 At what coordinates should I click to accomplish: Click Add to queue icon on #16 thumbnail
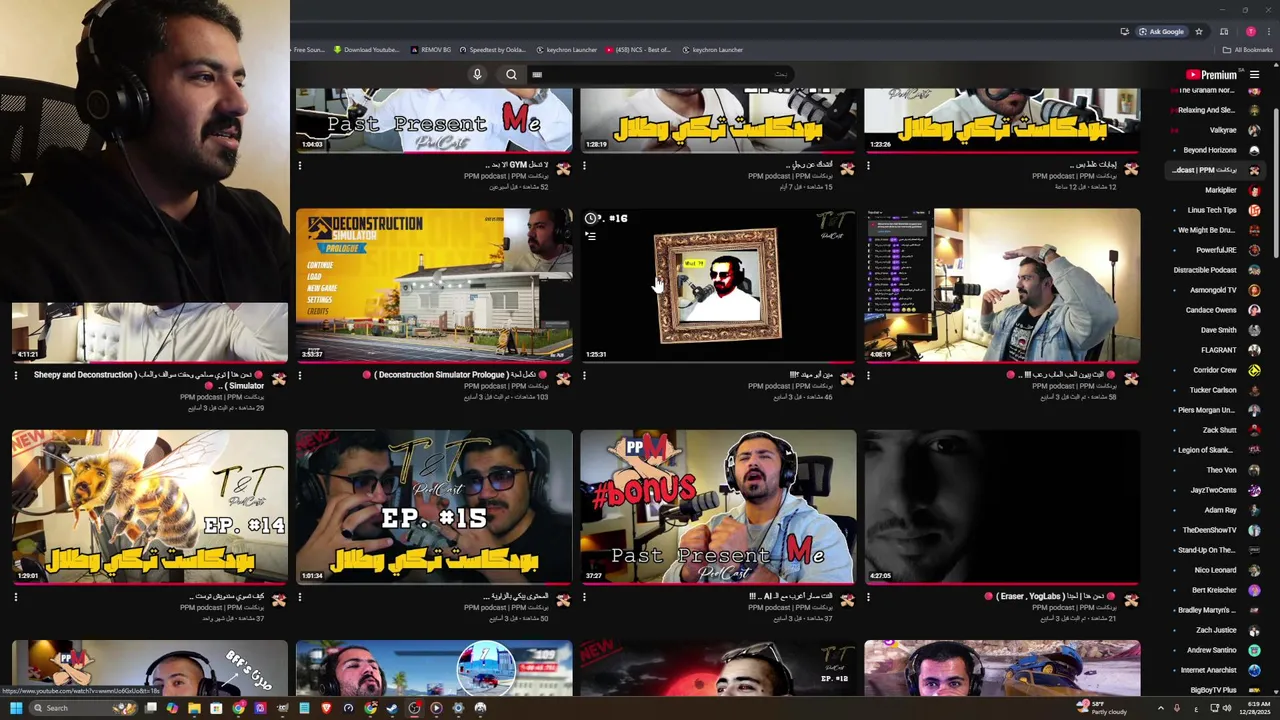click(590, 237)
